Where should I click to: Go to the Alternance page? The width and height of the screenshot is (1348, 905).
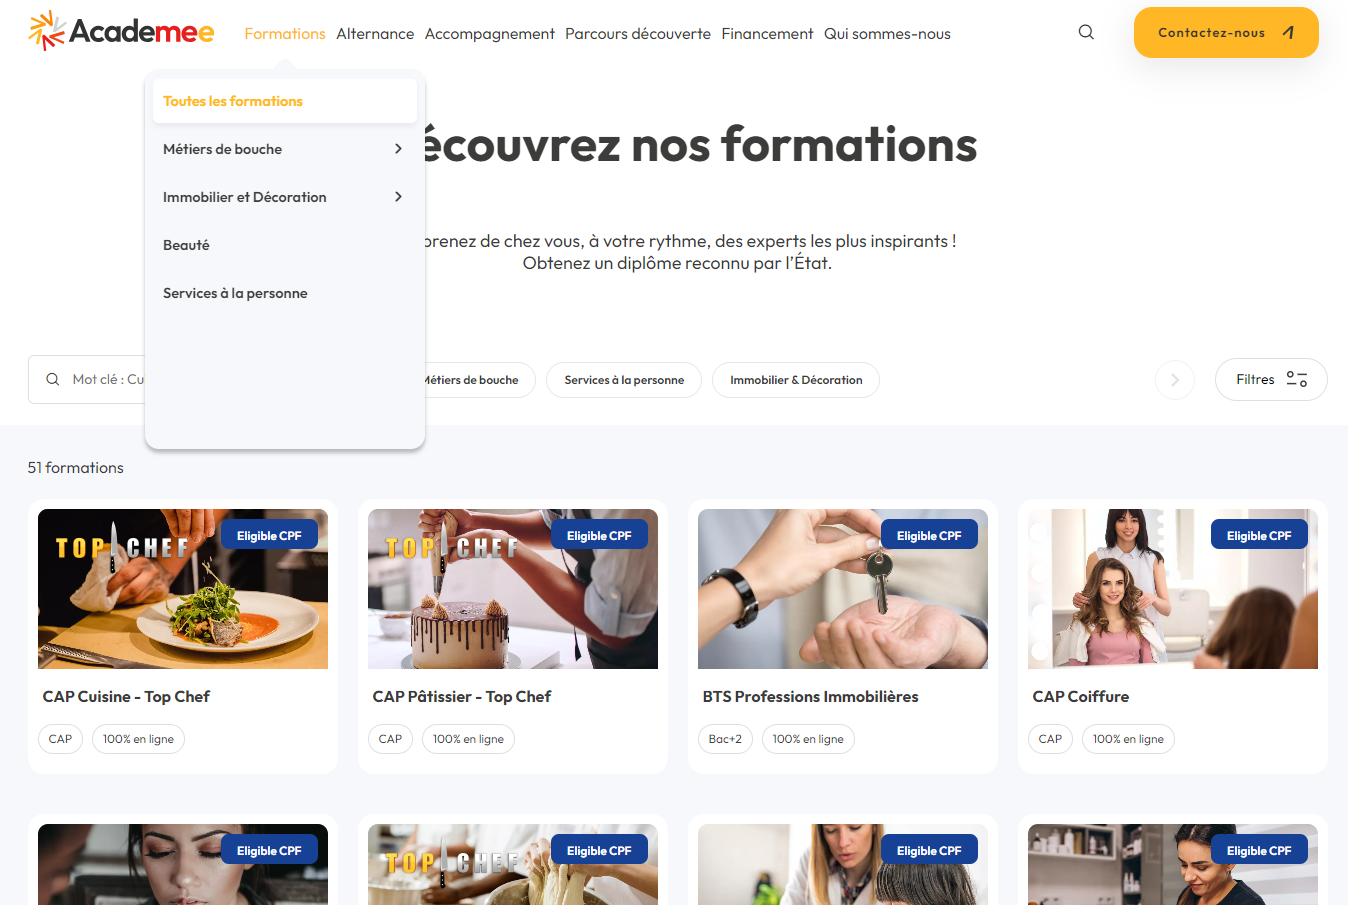[375, 33]
